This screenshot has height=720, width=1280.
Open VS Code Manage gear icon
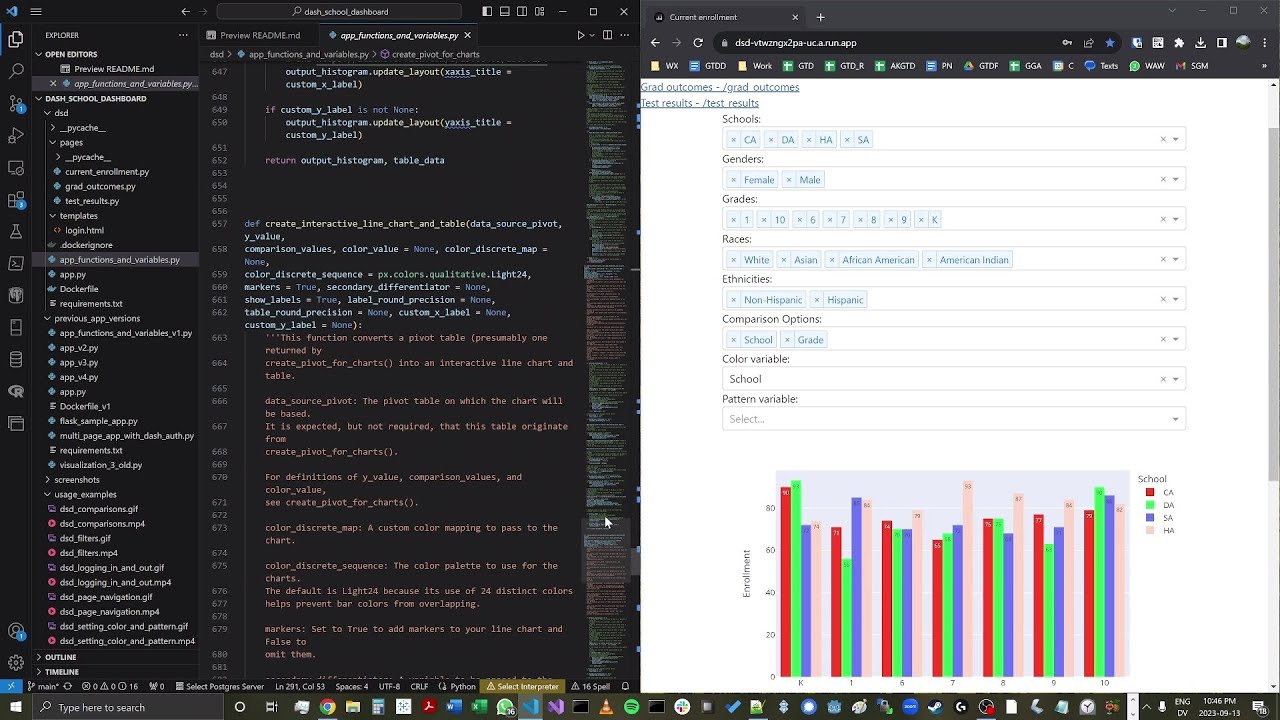(16, 662)
